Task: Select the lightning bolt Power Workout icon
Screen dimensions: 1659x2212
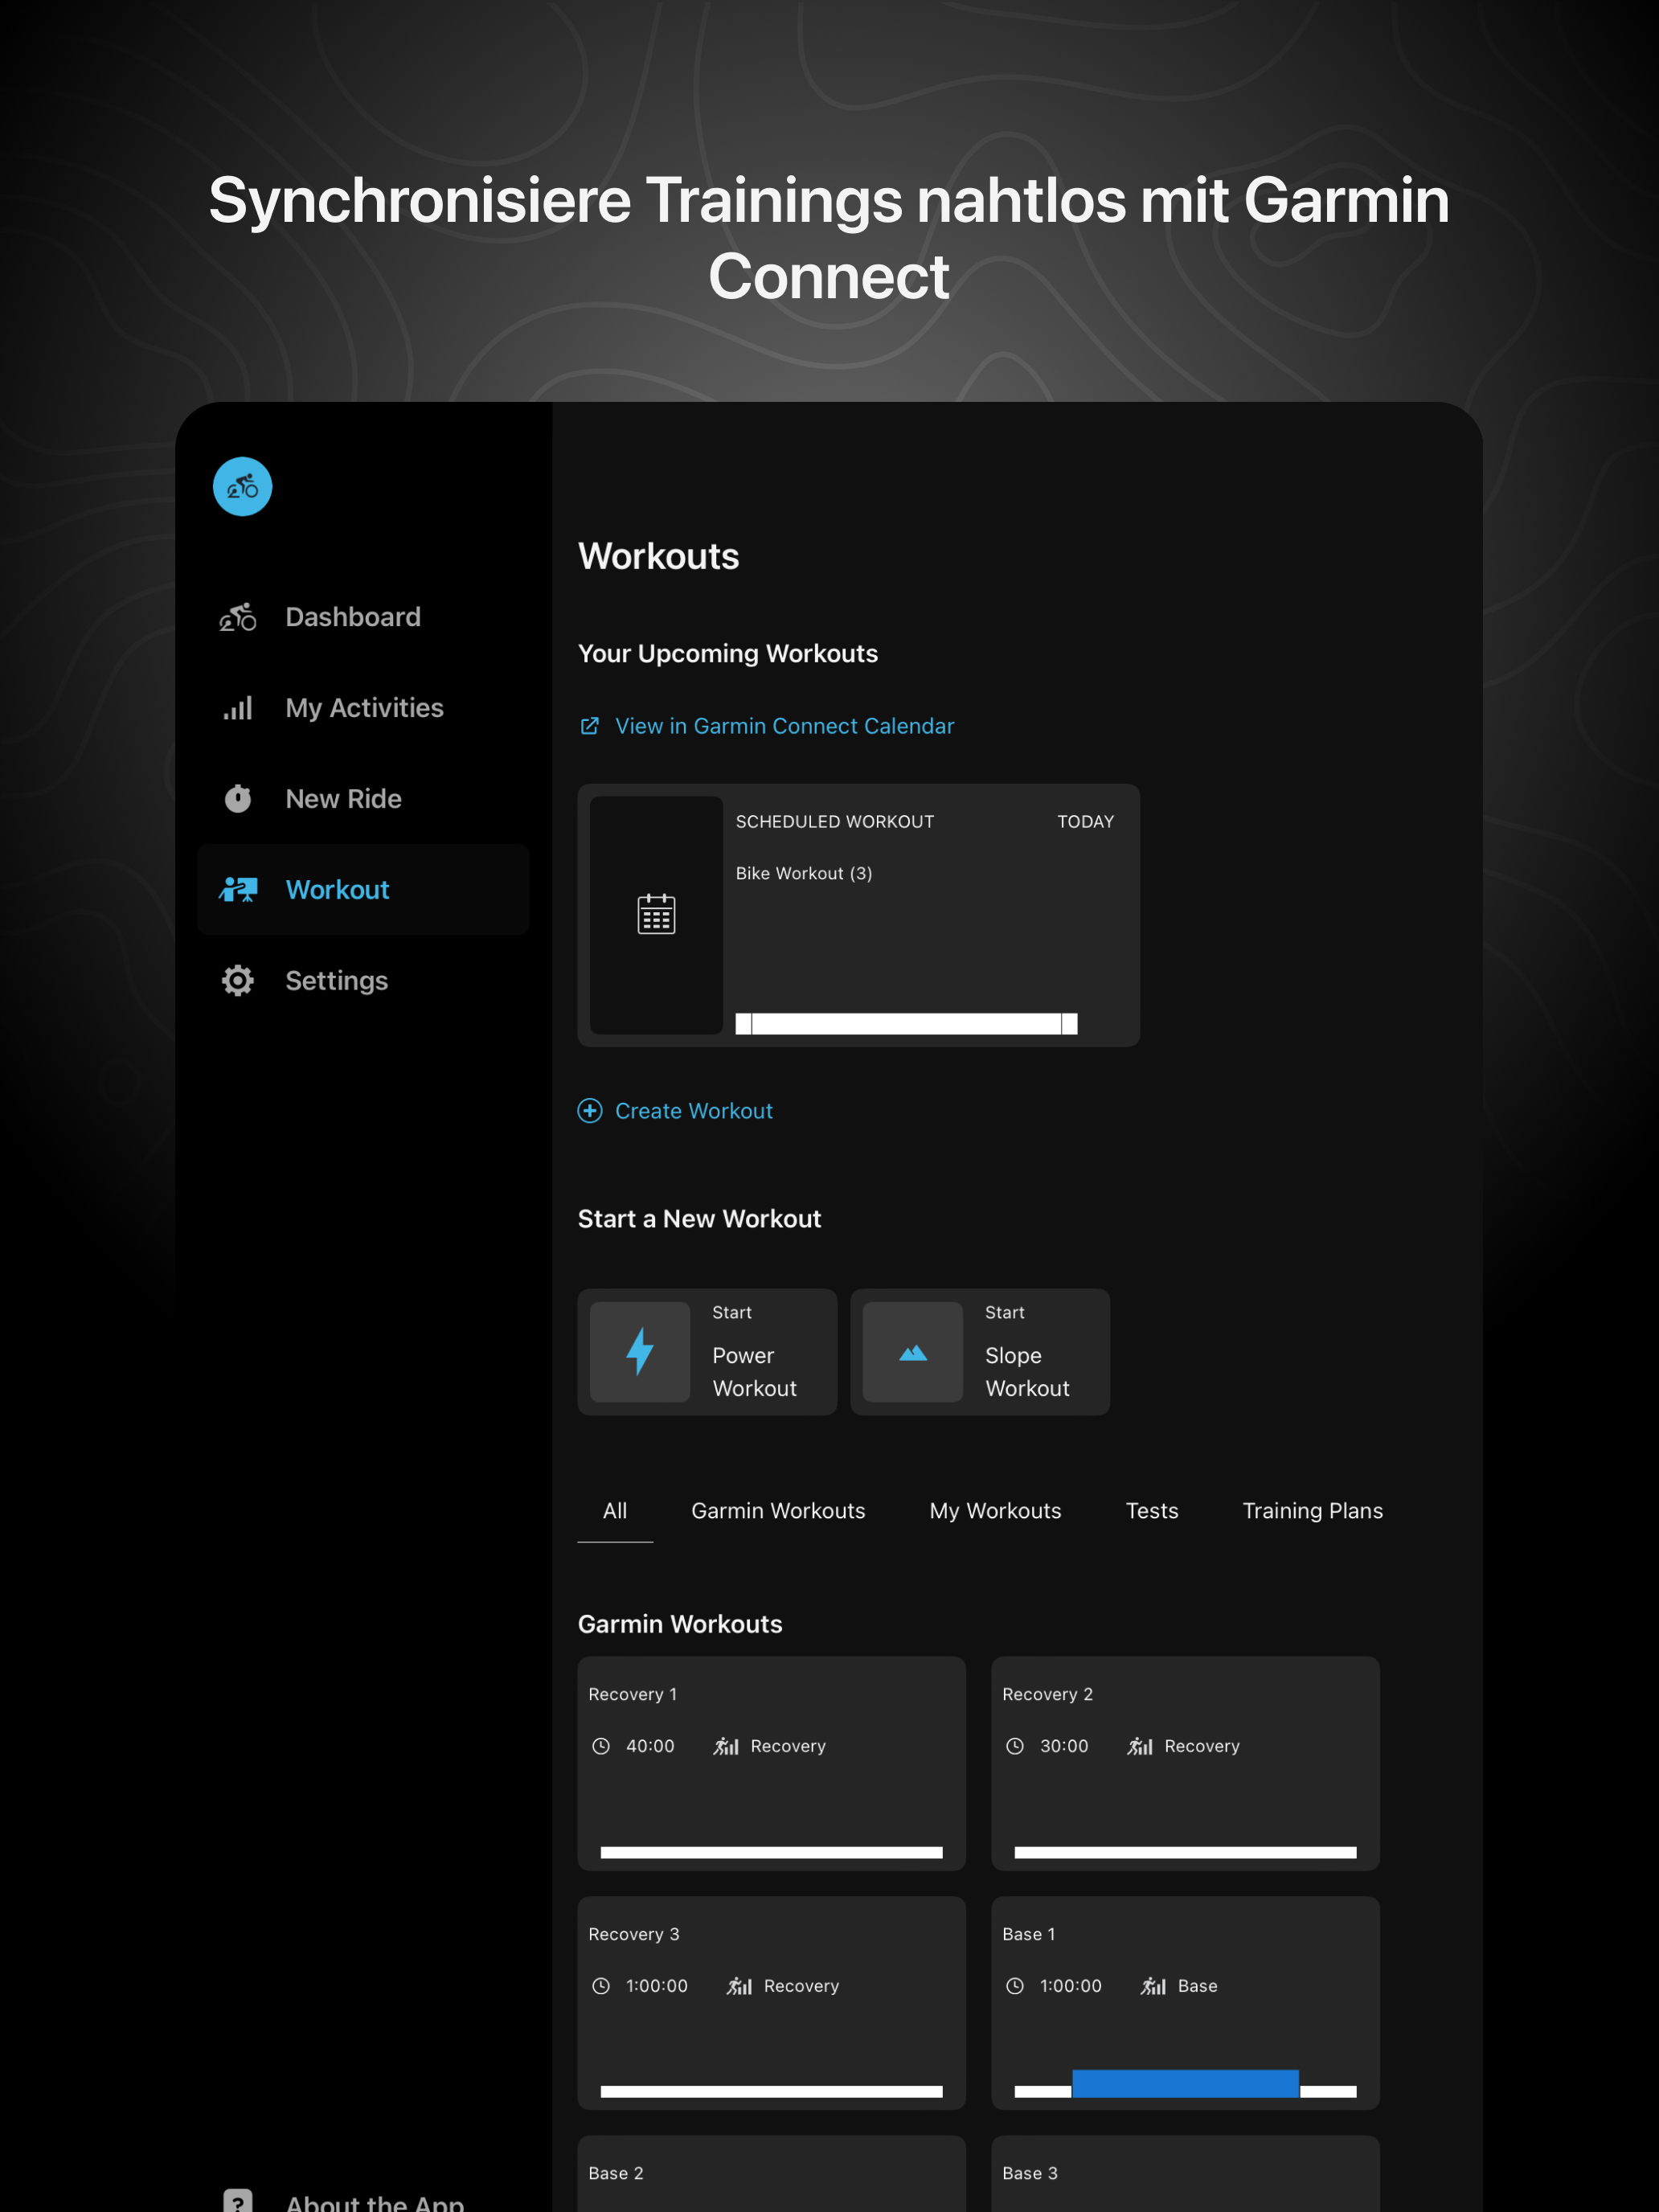Action: coord(640,1352)
